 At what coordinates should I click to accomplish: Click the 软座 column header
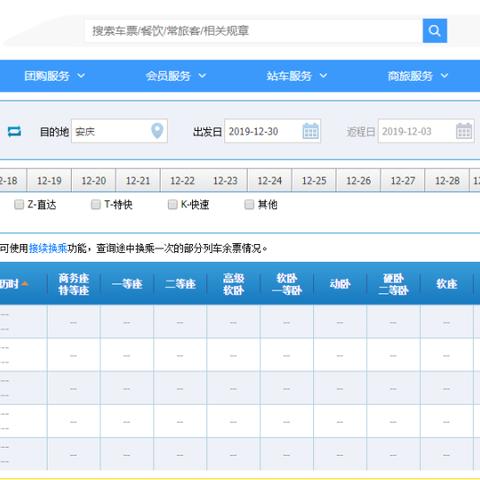pos(447,284)
